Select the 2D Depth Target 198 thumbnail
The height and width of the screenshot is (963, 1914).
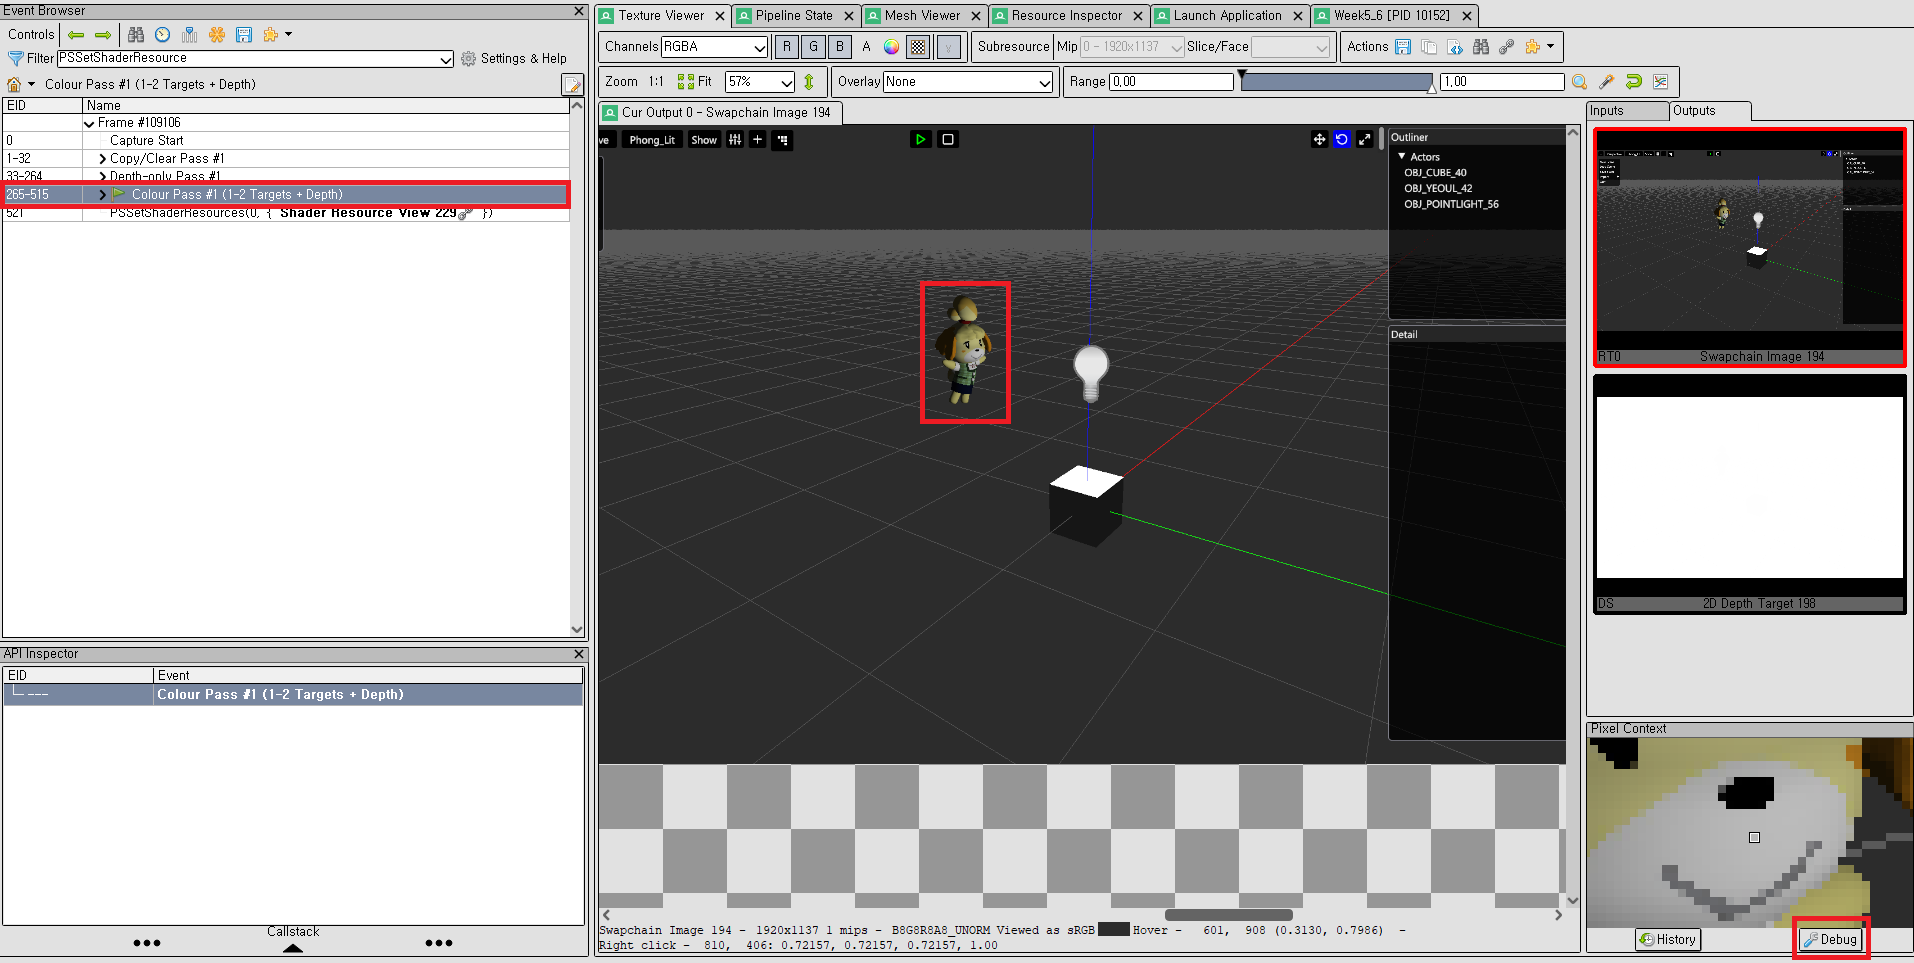1750,494
